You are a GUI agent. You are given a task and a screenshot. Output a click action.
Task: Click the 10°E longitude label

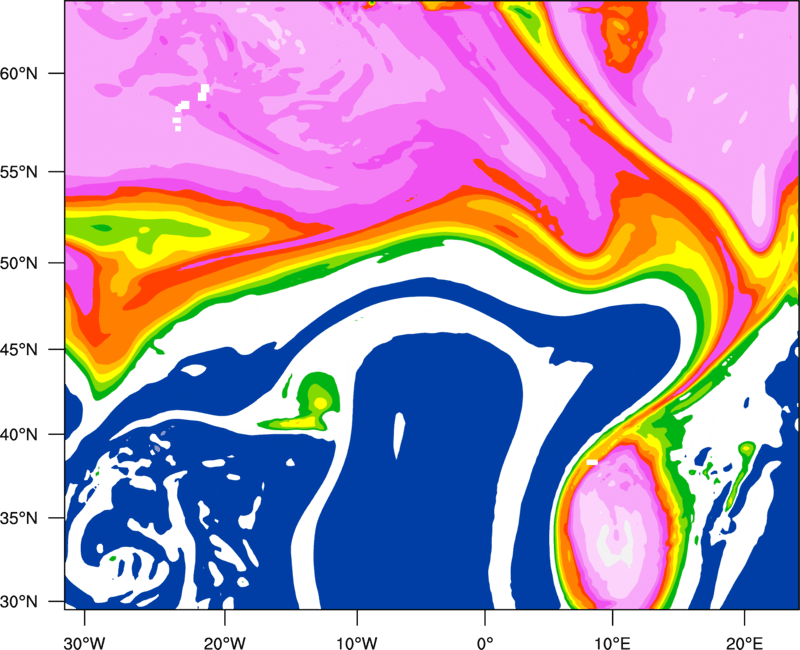coord(612,643)
